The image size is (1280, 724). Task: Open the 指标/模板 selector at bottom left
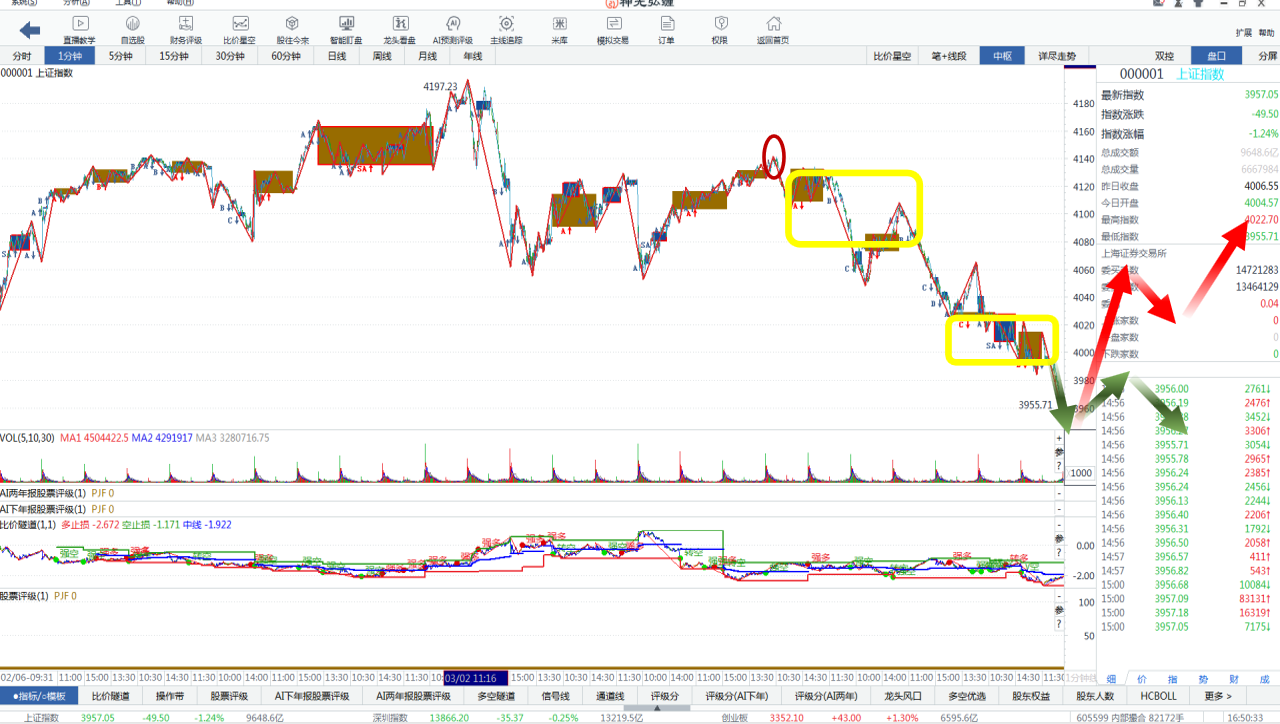pyautogui.click(x=39, y=696)
